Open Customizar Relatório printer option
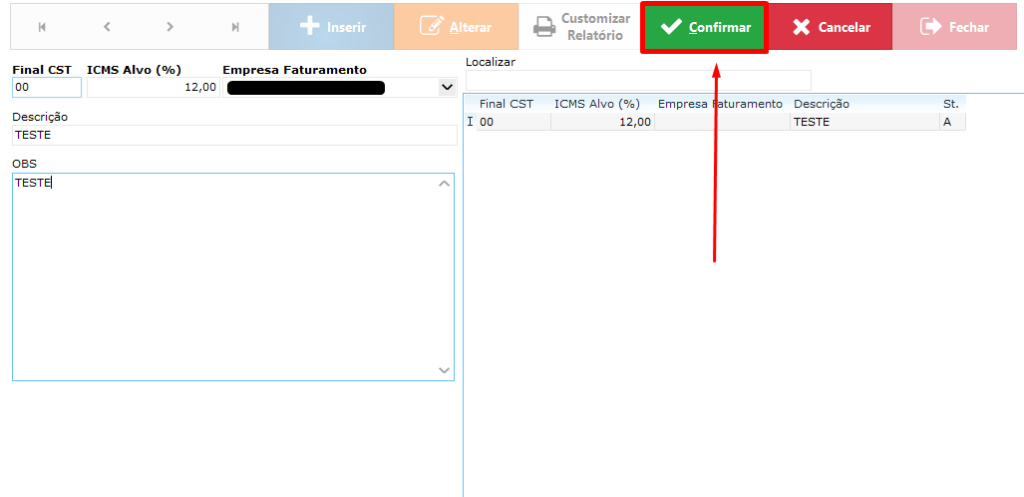This screenshot has width=1024, height=497. click(581, 27)
